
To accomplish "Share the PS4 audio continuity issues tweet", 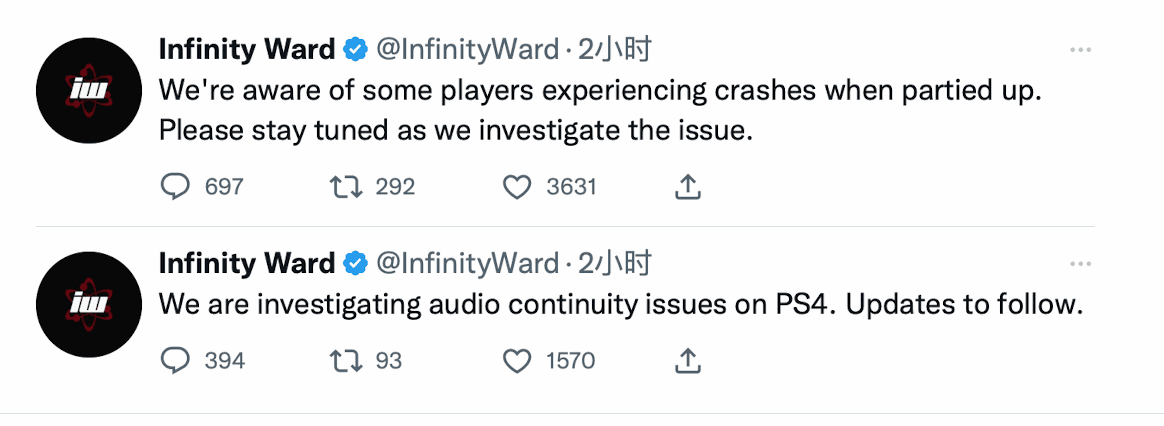I will 688,361.
